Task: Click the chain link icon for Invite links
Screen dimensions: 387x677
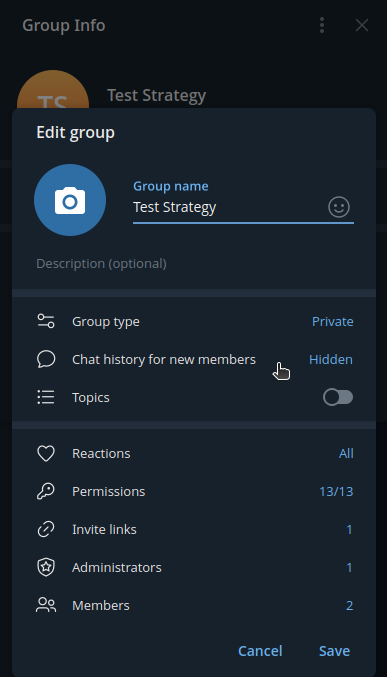Action: pyautogui.click(x=46, y=529)
